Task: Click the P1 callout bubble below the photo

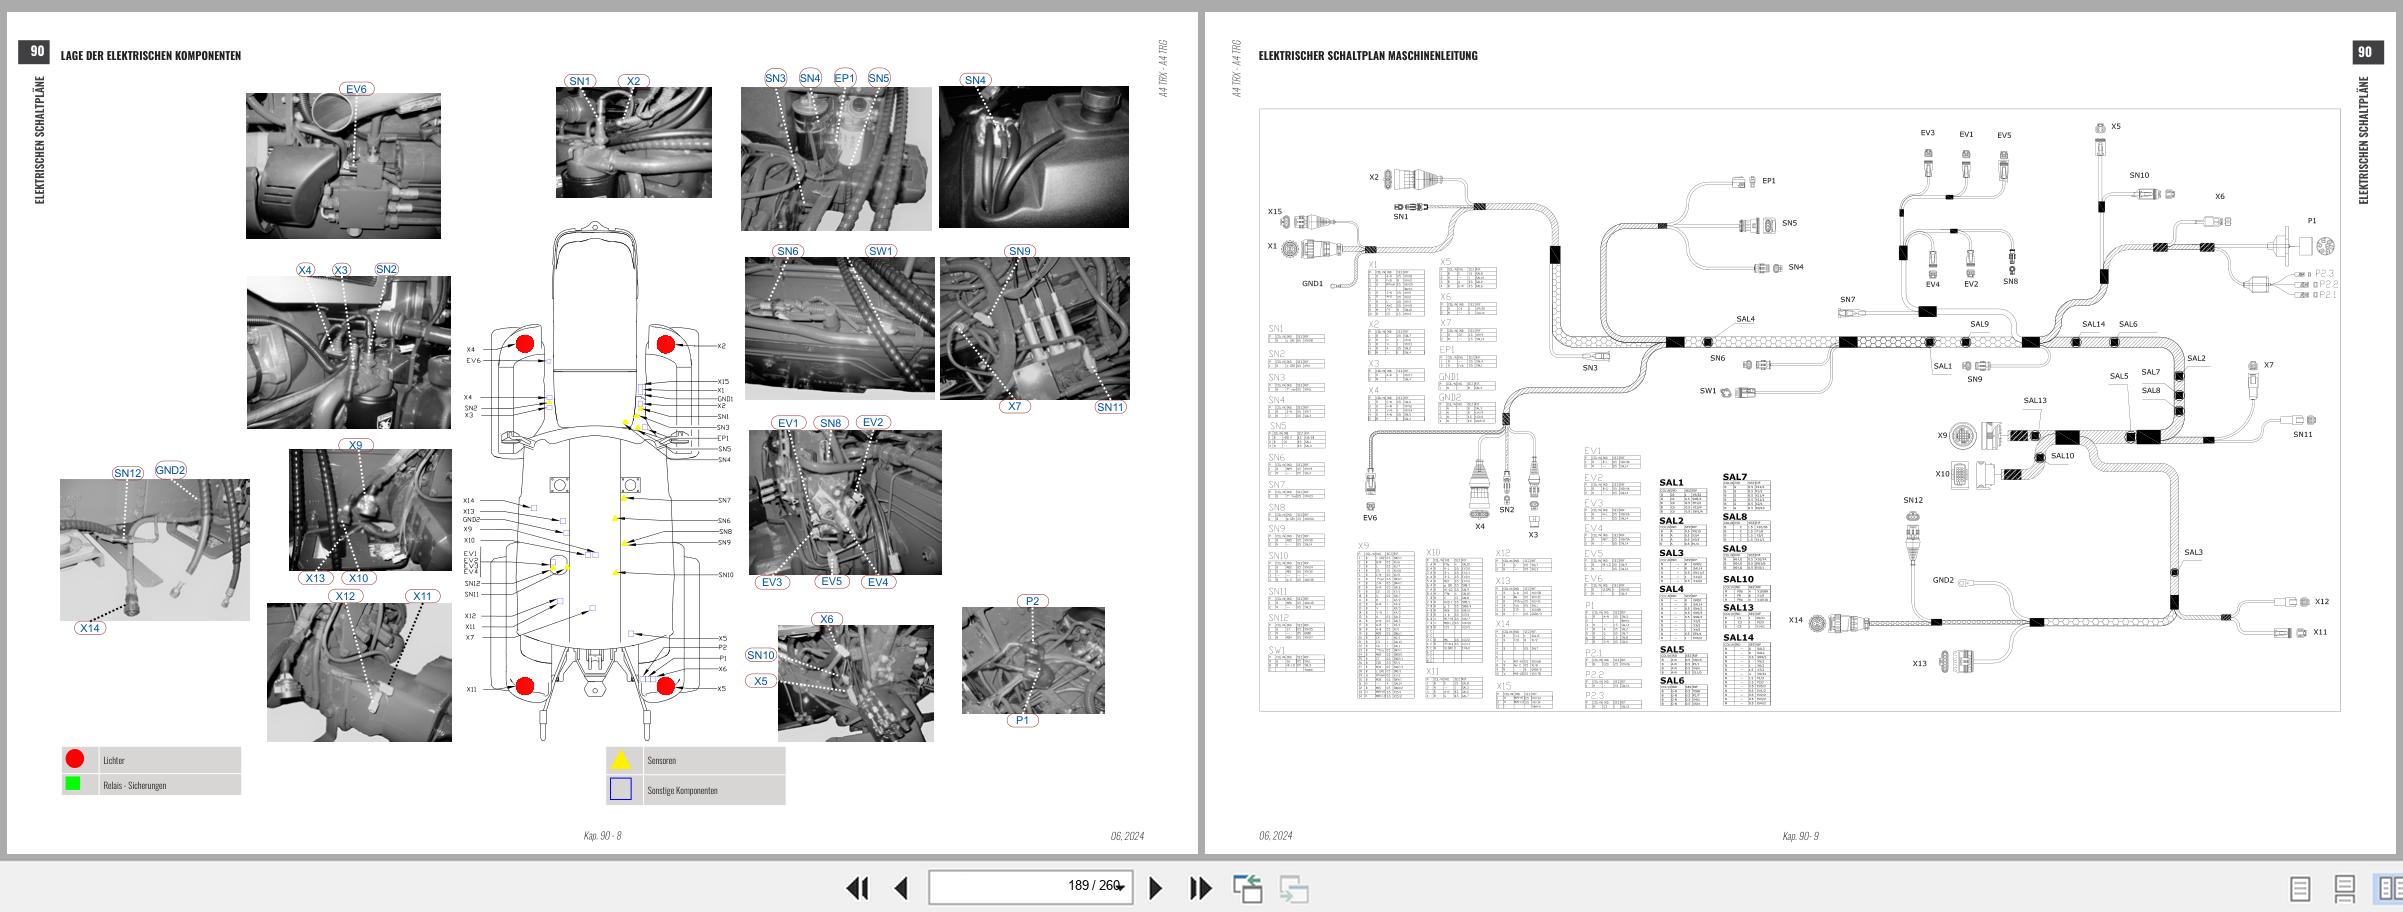Action: (x=1022, y=720)
